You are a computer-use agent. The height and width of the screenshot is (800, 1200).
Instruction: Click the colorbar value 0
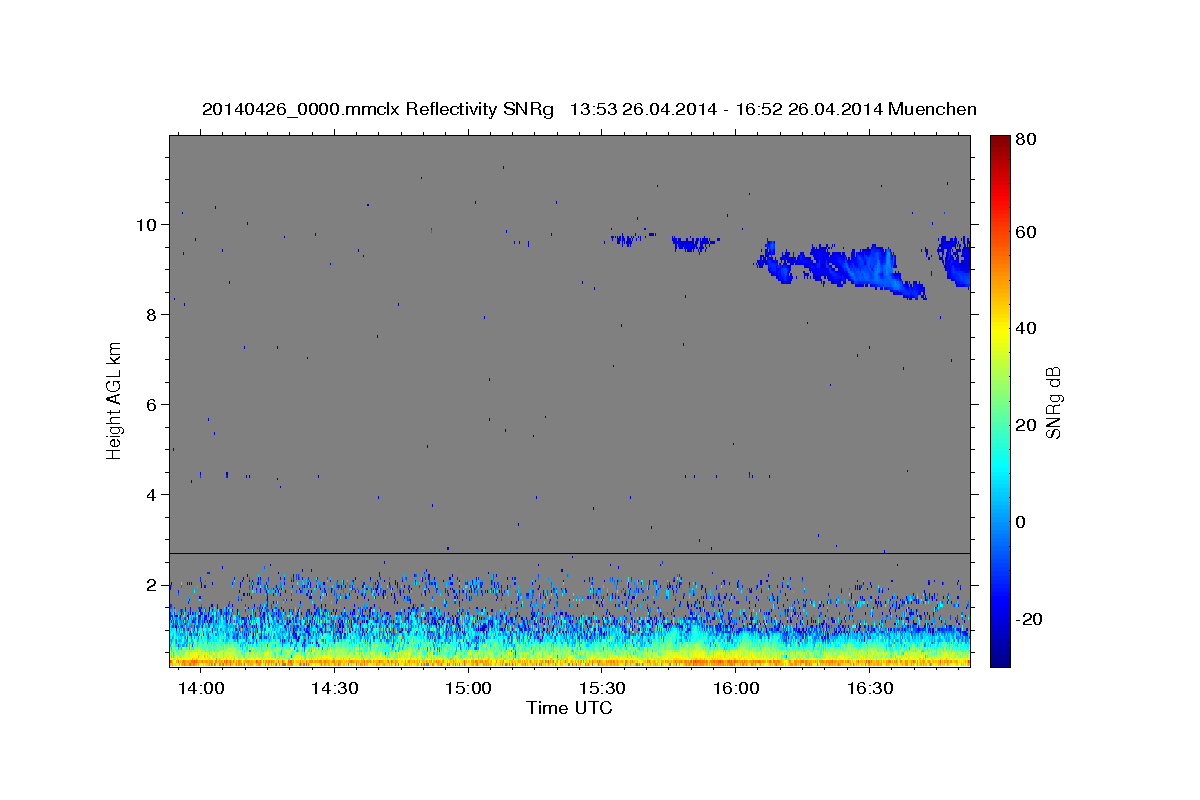pyautogui.click(x=1021, y=522)
